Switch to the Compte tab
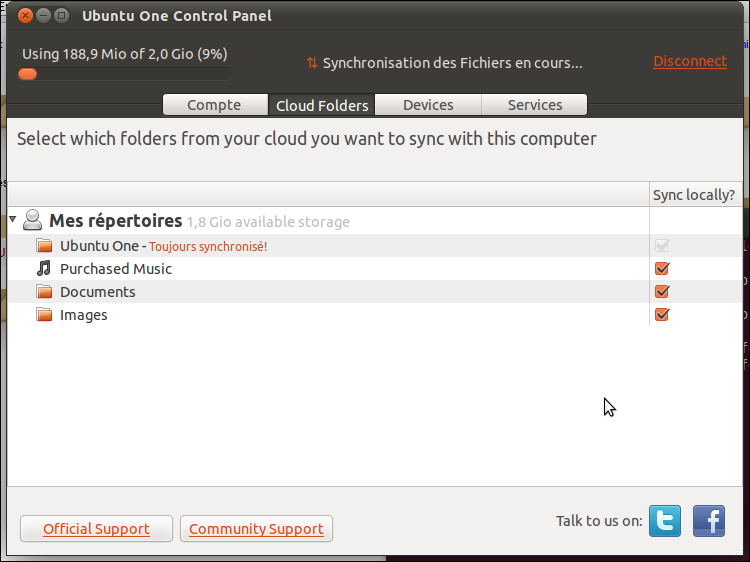Screen dimensions: 750x562 coord(215,105)
